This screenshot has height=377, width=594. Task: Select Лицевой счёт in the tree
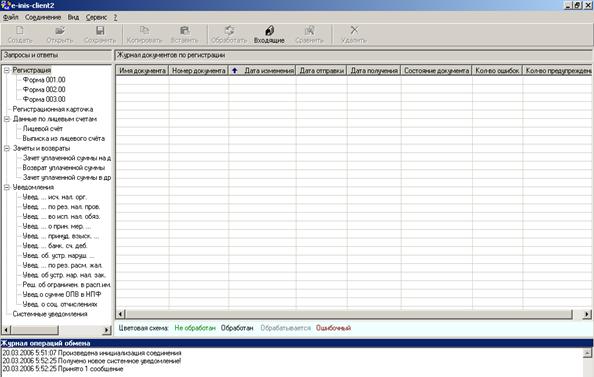[x=43, y=129]
